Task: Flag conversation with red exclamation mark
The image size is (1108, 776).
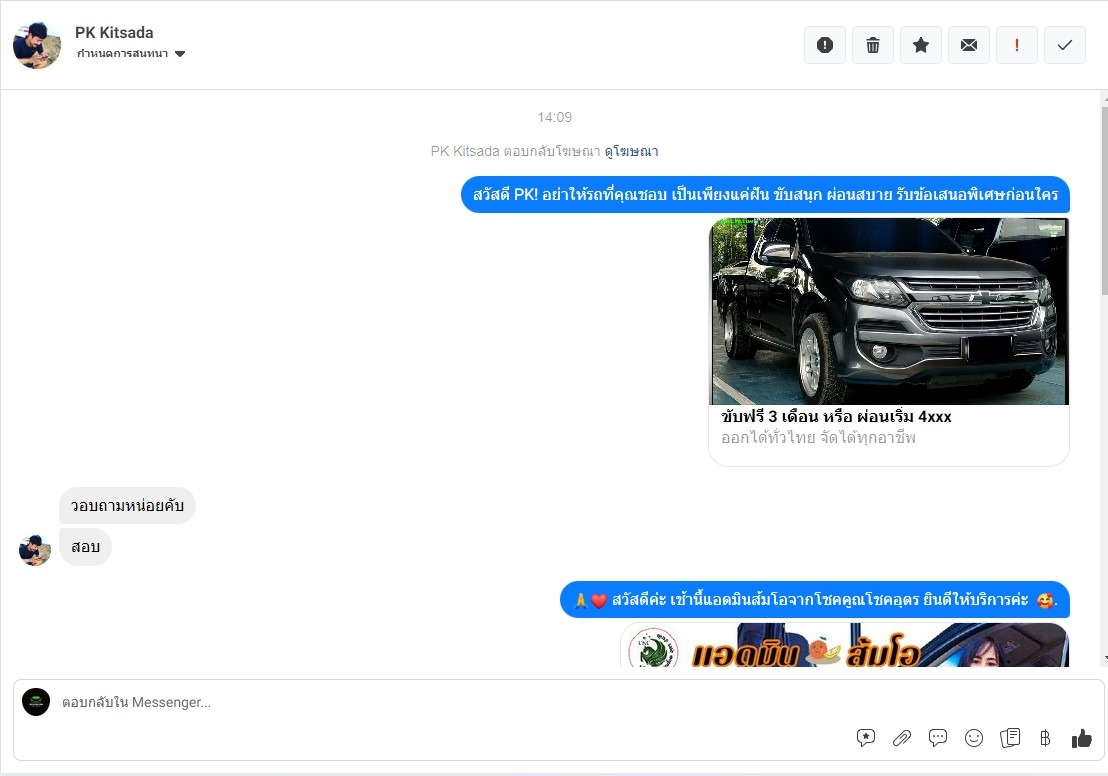Action: pyautogui.click(x=1017, y=45)
